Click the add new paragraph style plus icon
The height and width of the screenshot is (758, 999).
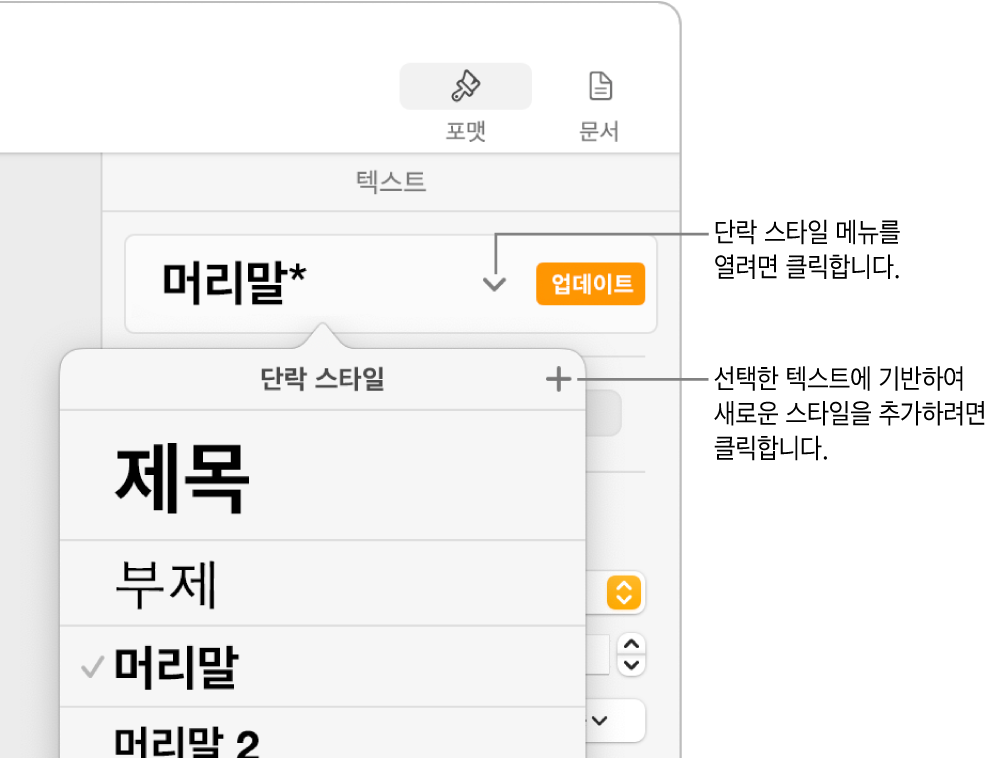558,380
